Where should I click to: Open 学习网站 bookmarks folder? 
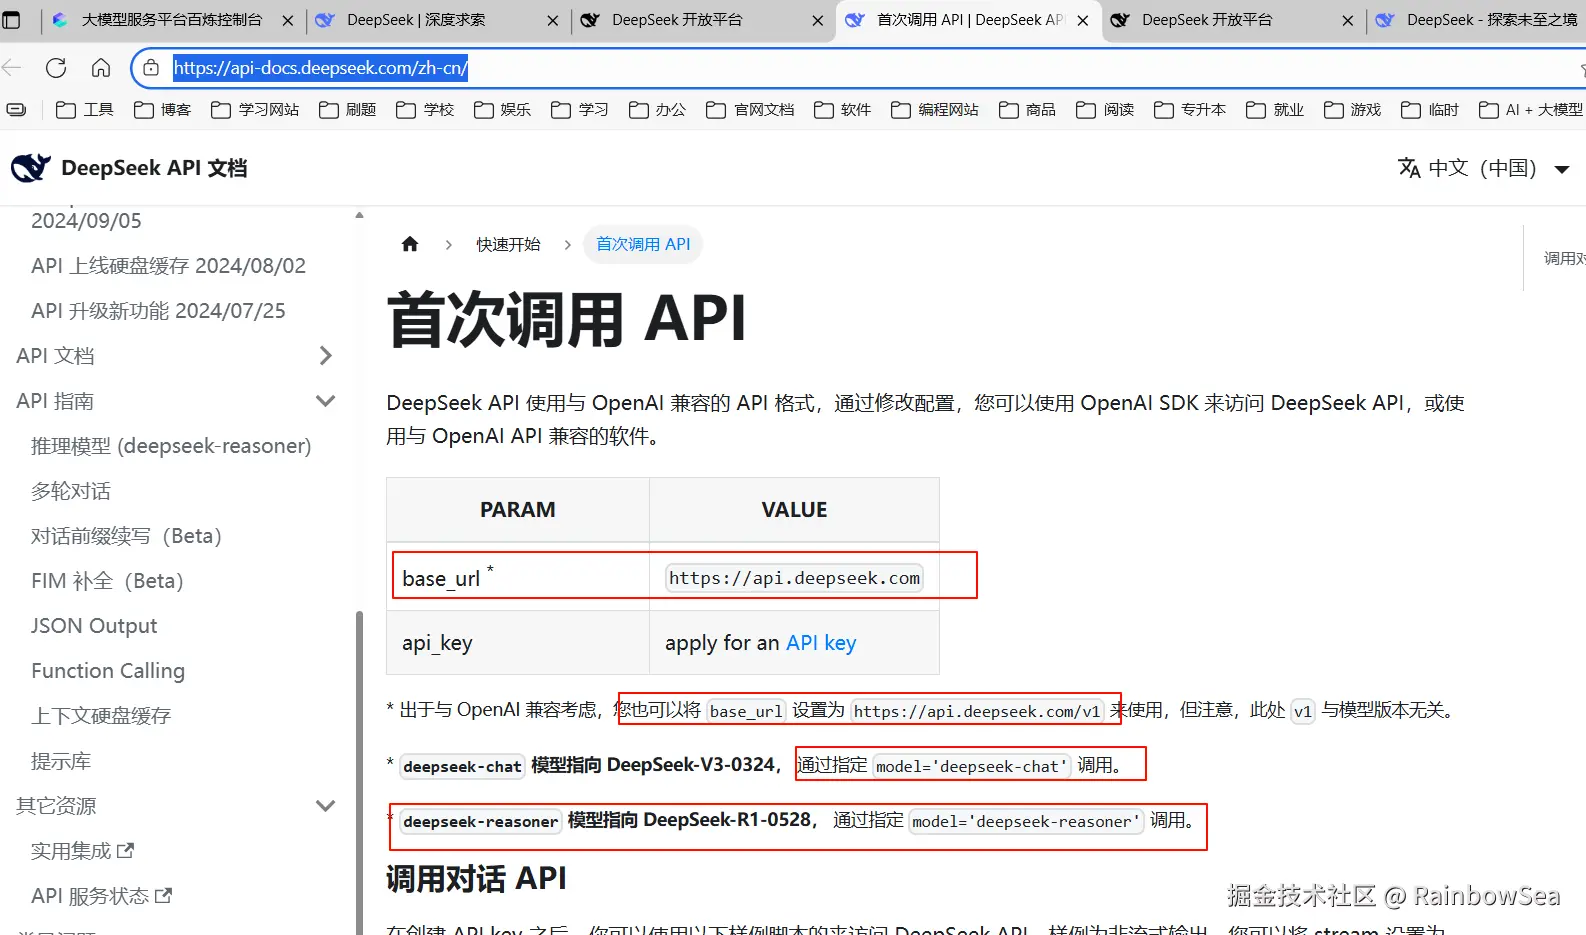point(255,110)
